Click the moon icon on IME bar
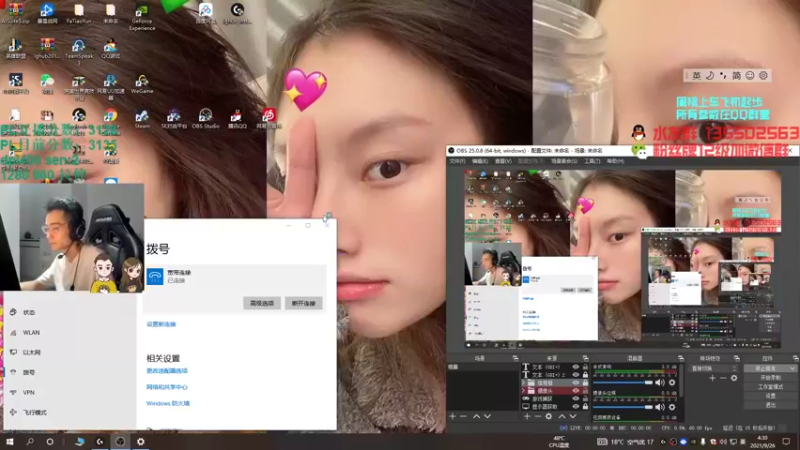Image resolution: width=800 pixels, height=450 pixels. pos(710,76)
